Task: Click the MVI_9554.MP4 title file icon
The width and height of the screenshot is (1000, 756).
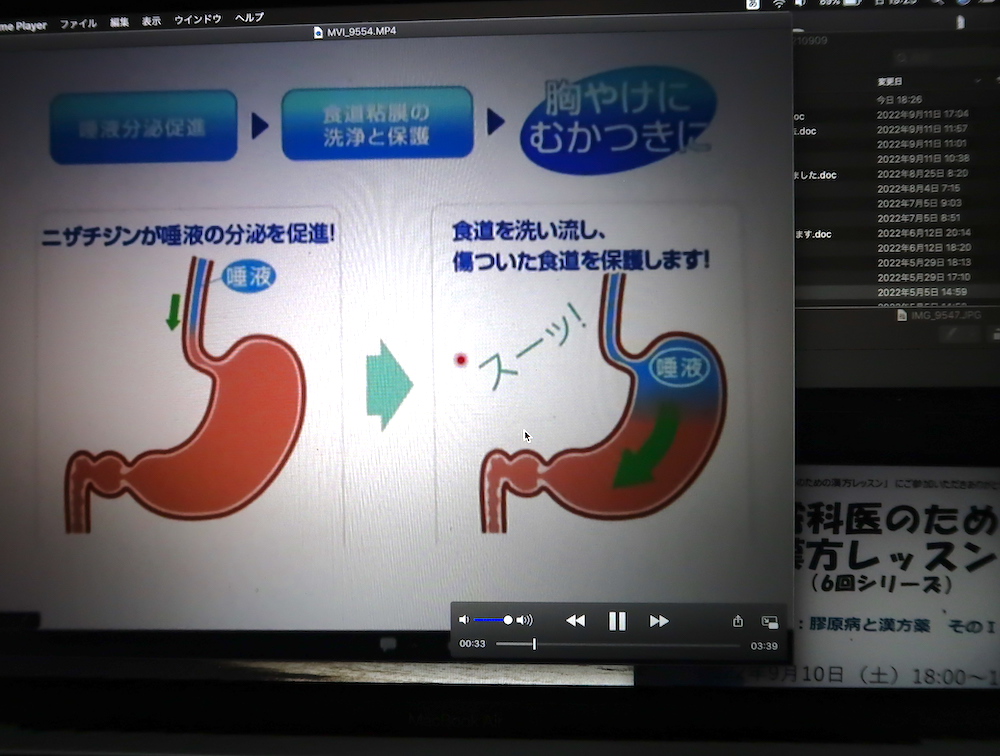Action: 319,32
